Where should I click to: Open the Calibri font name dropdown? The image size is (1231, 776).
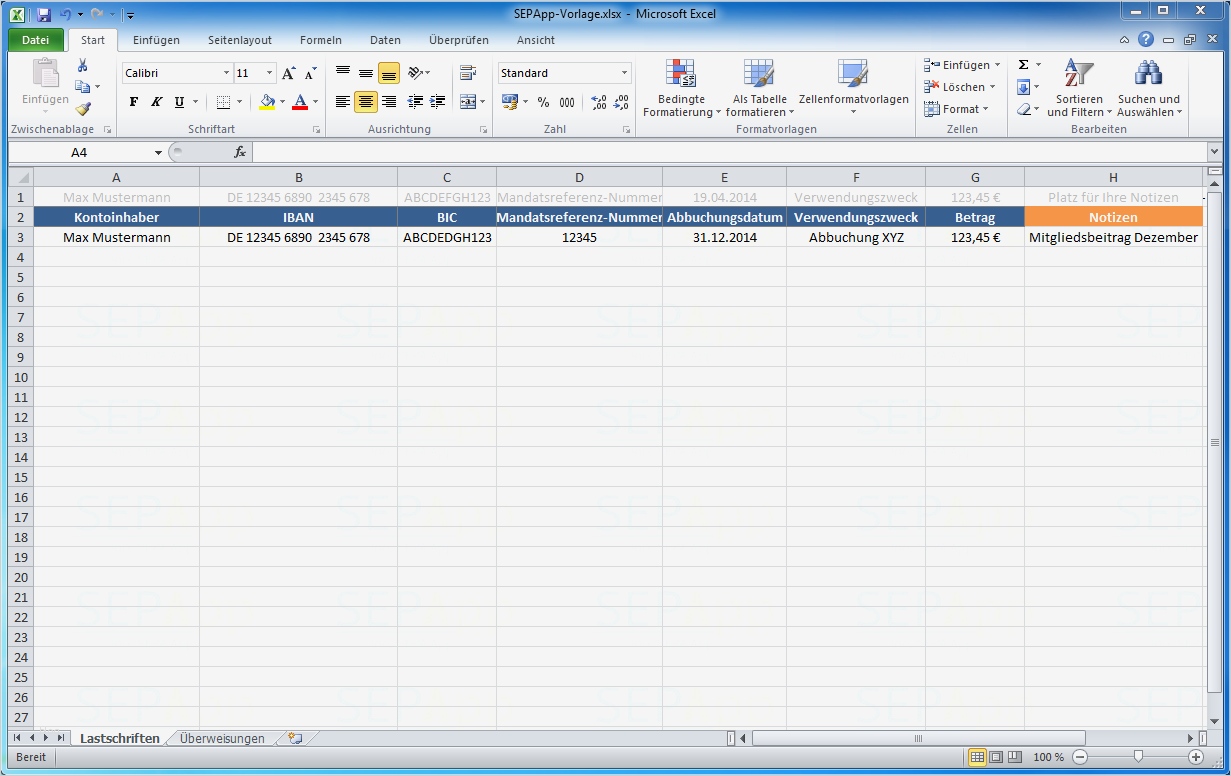(226, 73)
